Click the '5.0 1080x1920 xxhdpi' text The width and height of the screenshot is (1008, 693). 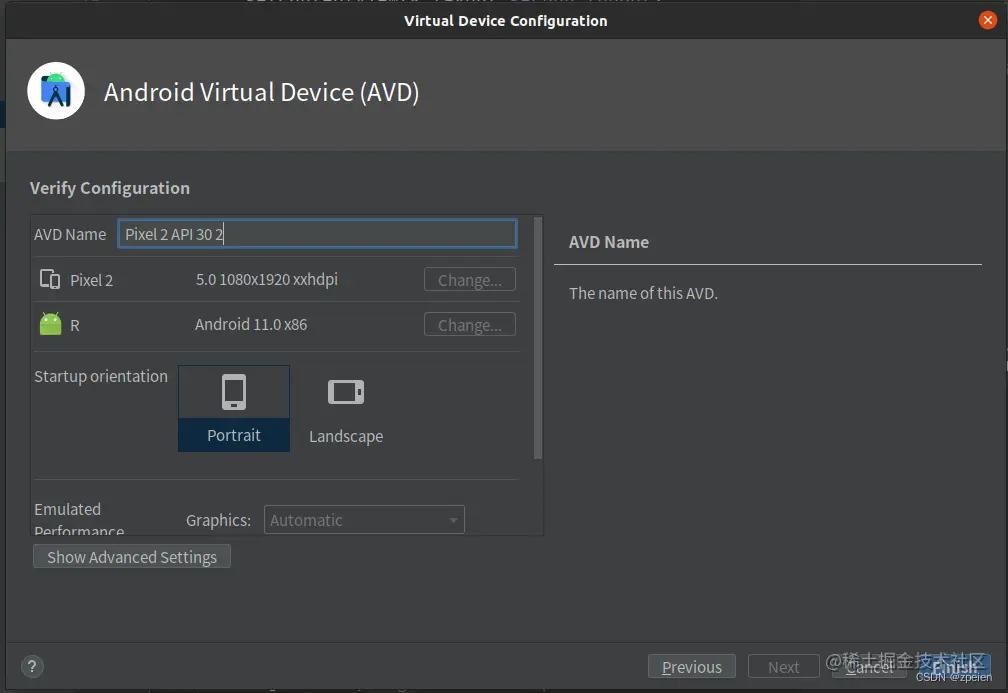[x=267, y=280]
